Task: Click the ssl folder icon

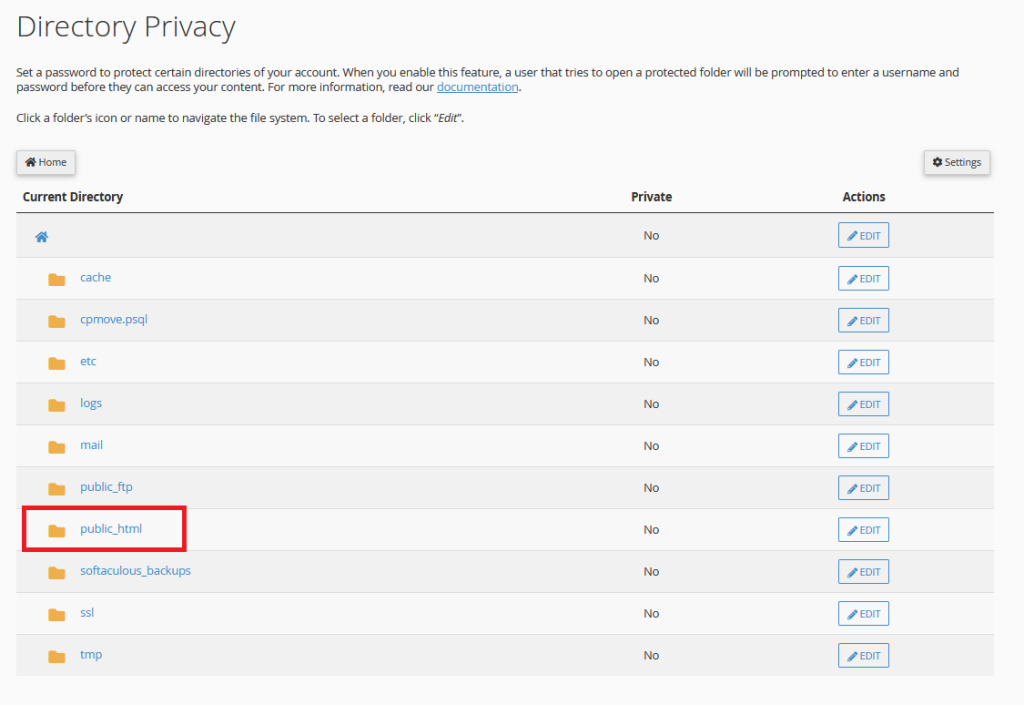Action: click(57, 614)
